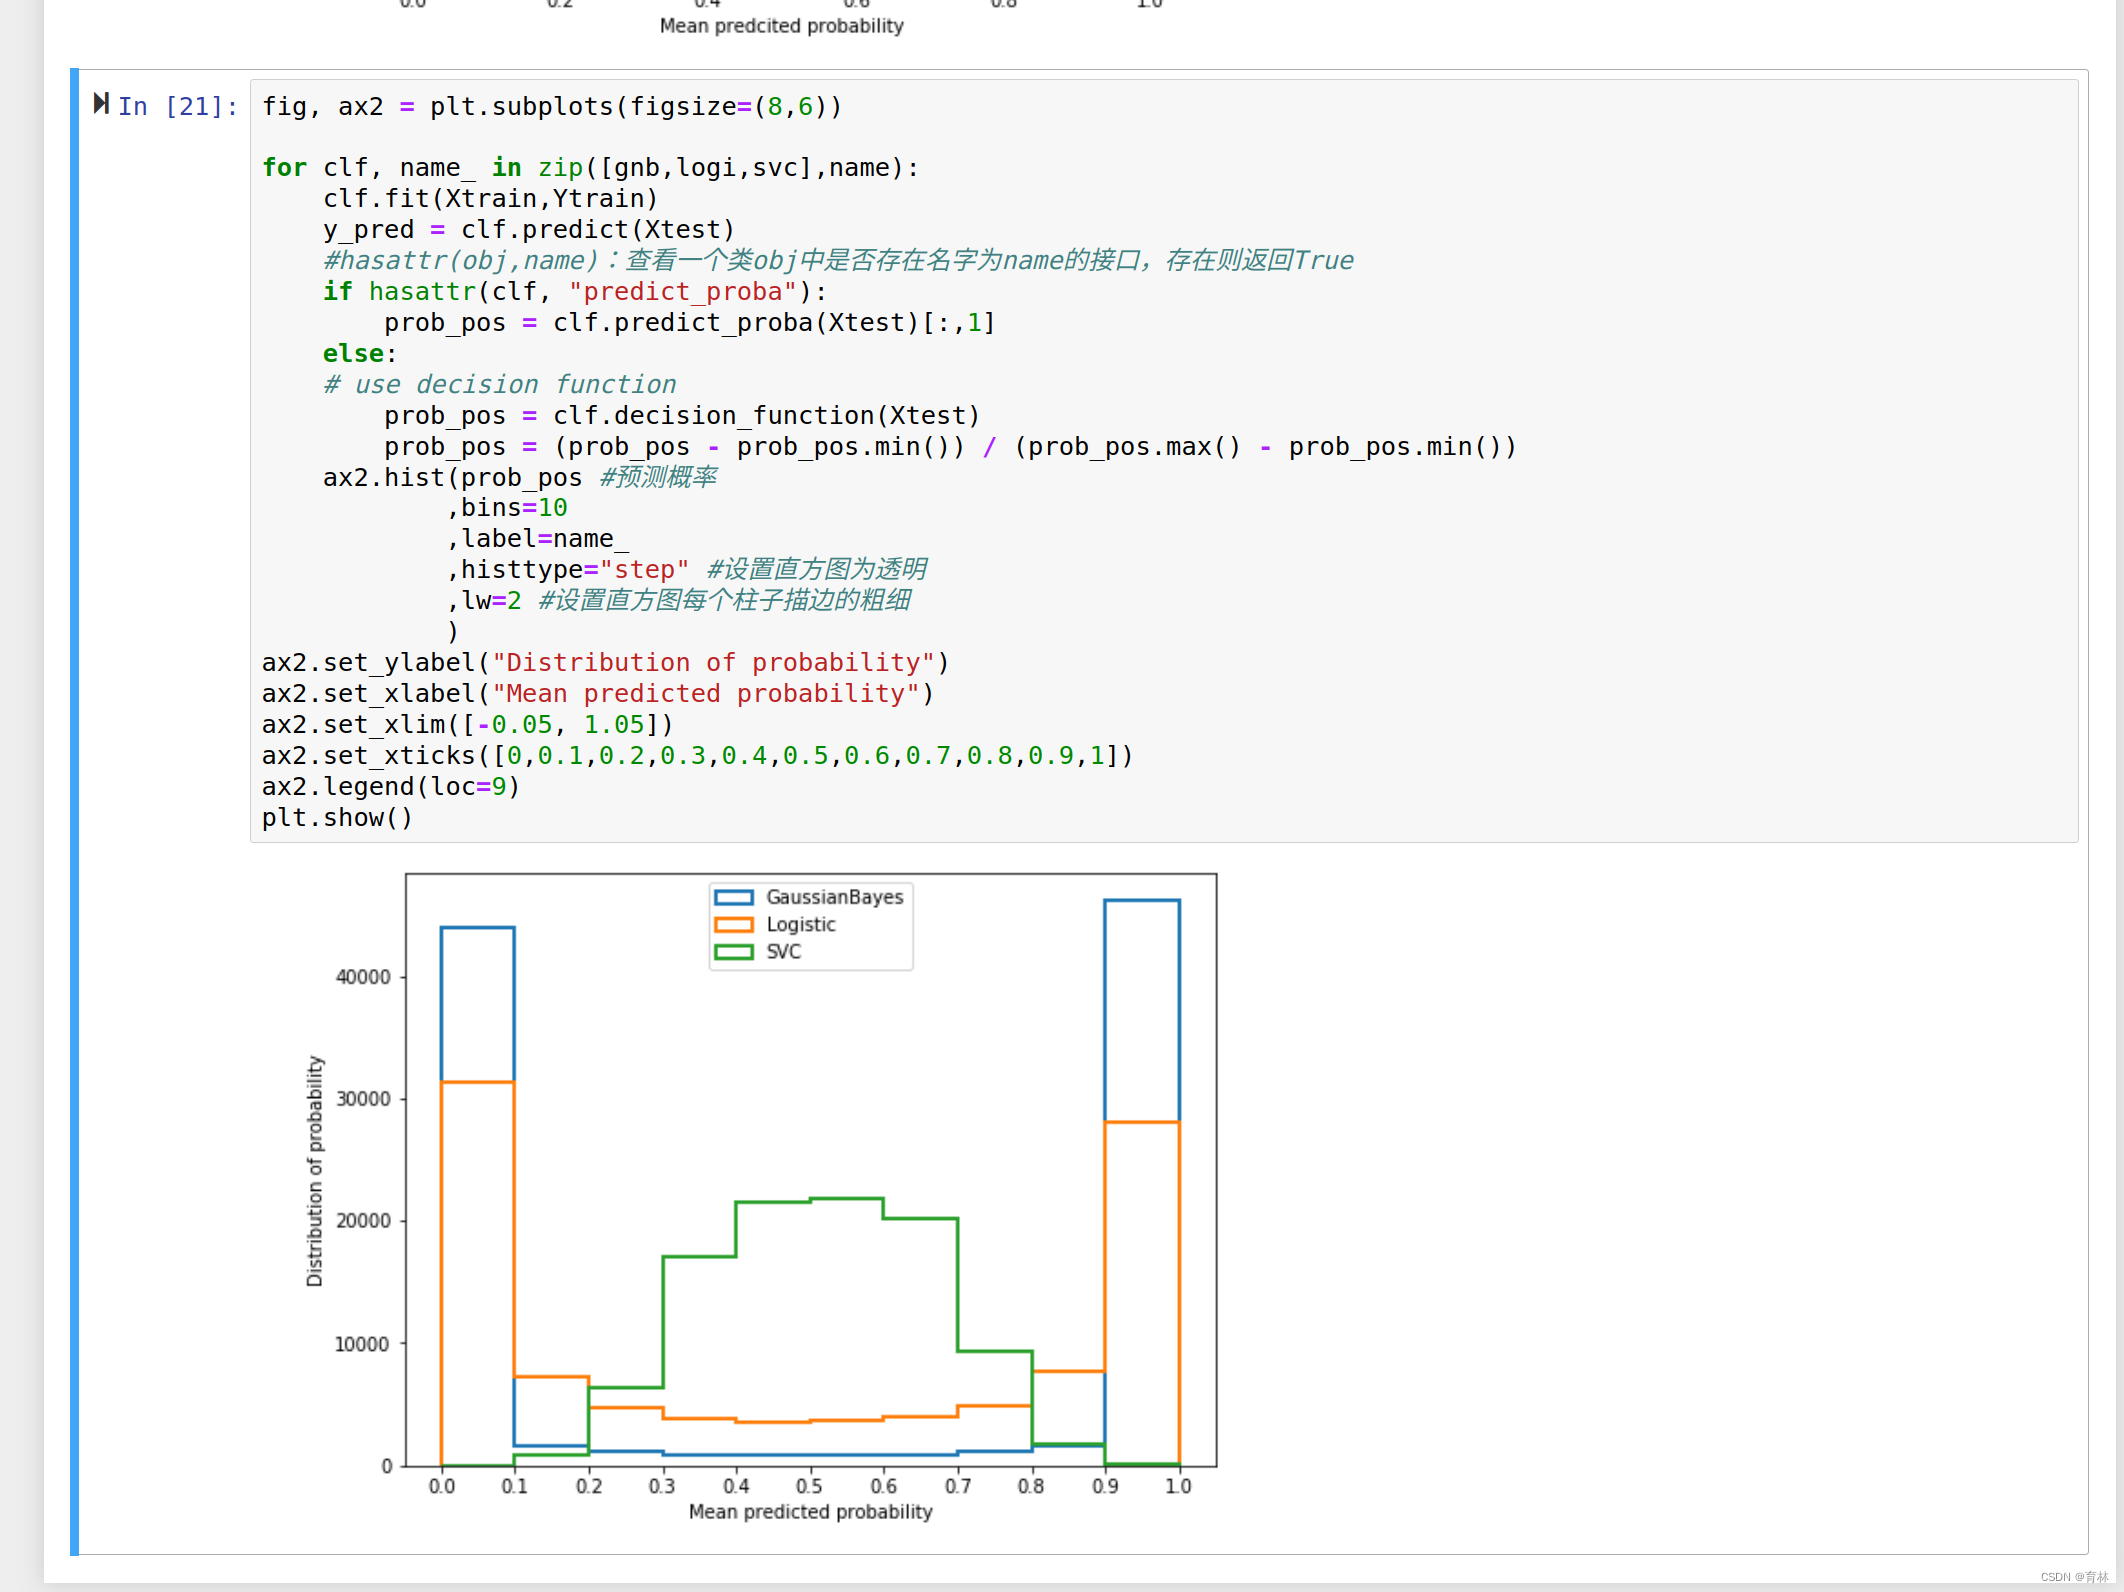This screenshot has width=2124, height=1592.
Task: Click the fig, ax2 = plt.subplots line
Action: pos(551,107)
